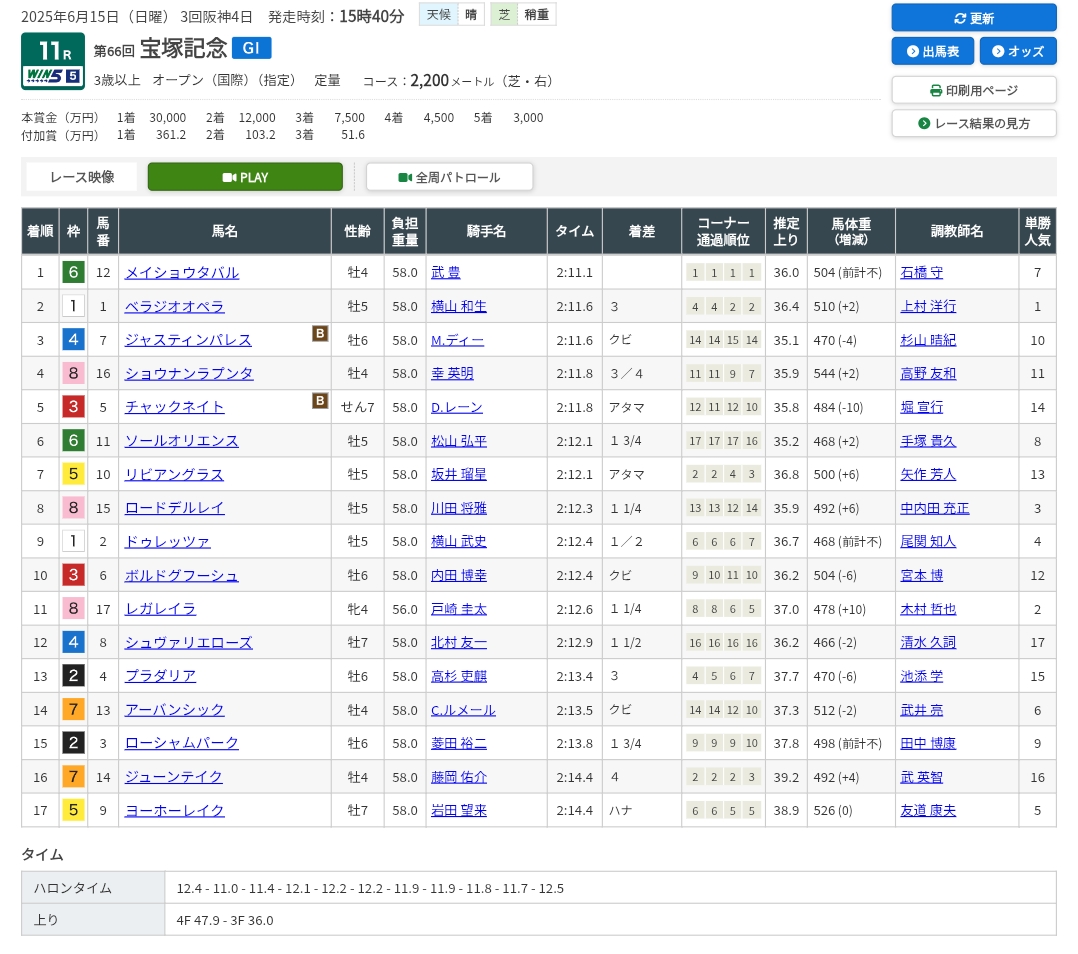Open the 出馬表 entry list
This screenshot has height=954, width=1078.
(x=932, y=52)
